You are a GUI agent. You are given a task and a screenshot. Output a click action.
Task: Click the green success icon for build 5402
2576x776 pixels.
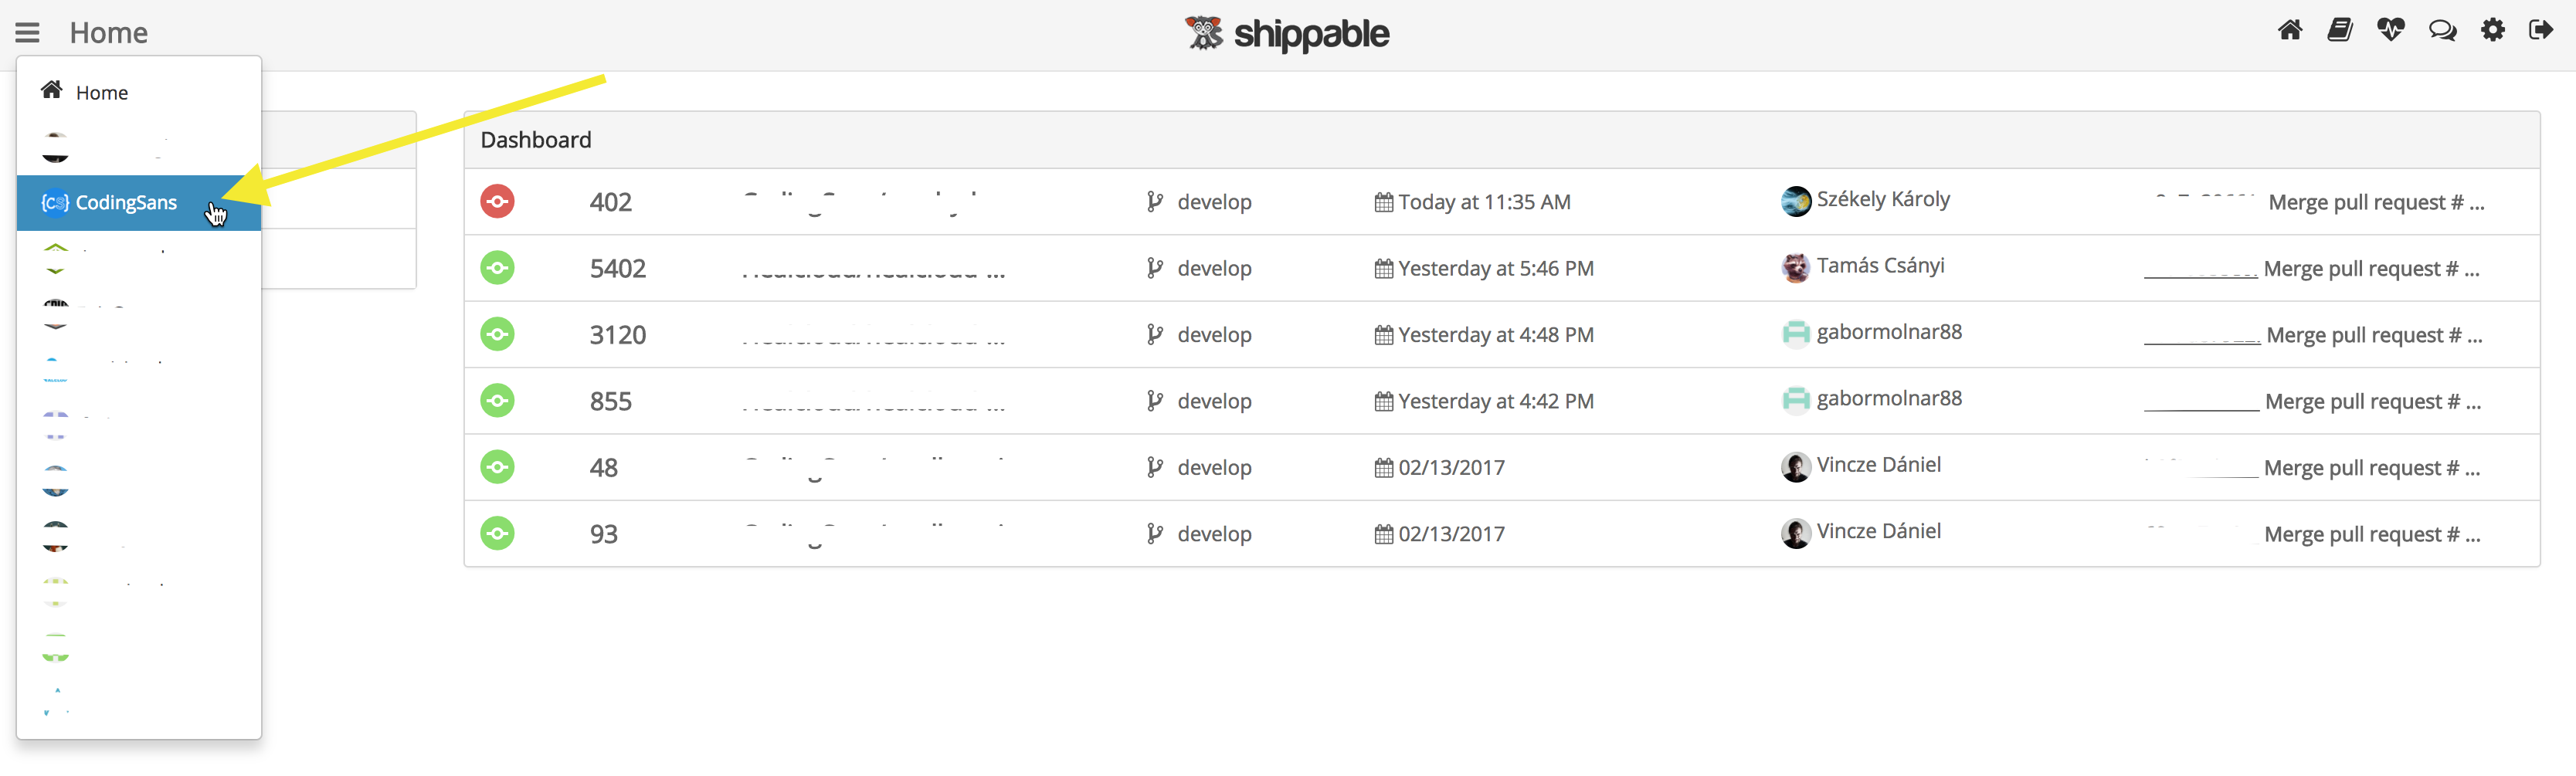point(497,268)
